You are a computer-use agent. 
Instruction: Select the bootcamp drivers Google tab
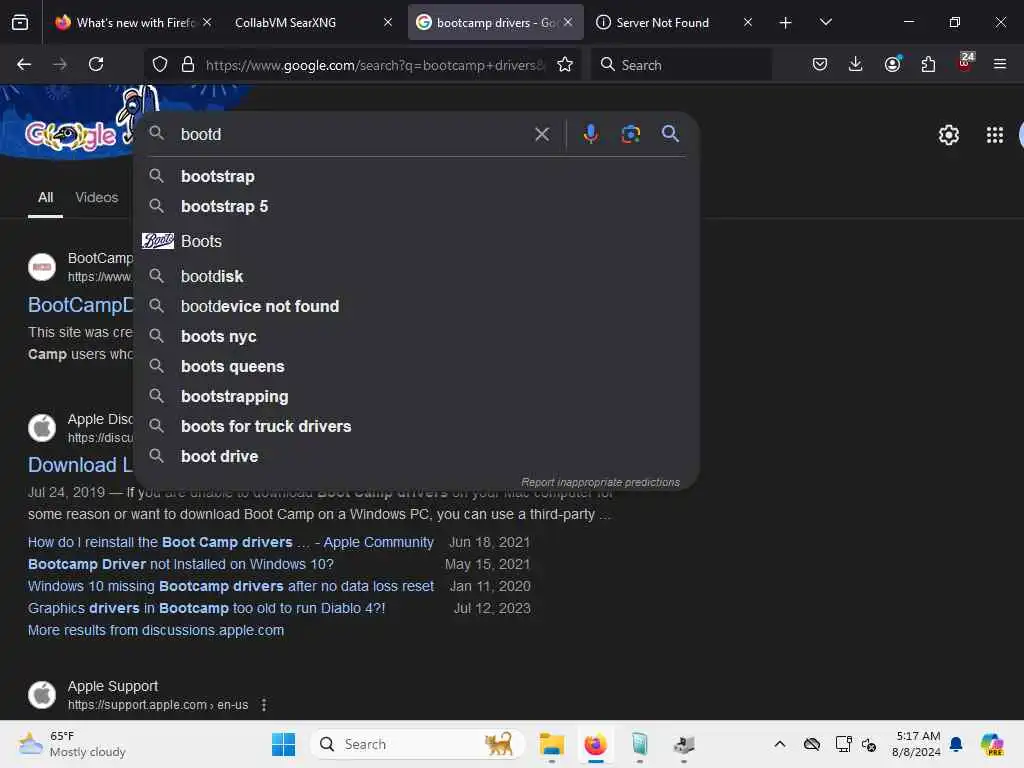coord(495,23)
